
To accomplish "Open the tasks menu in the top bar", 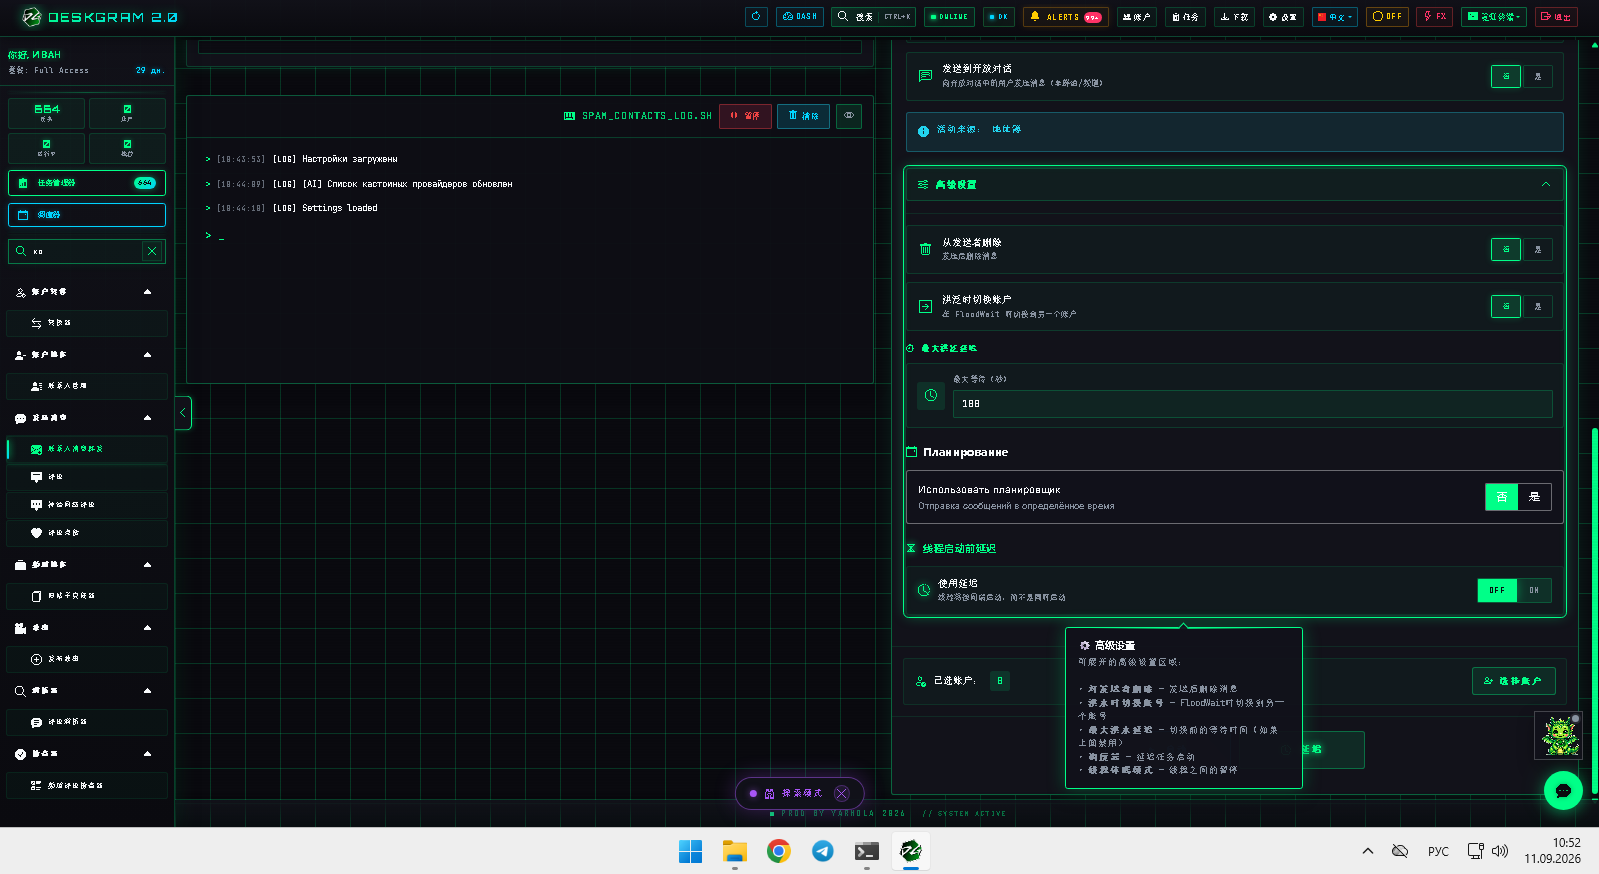I will coord(1185,17).
